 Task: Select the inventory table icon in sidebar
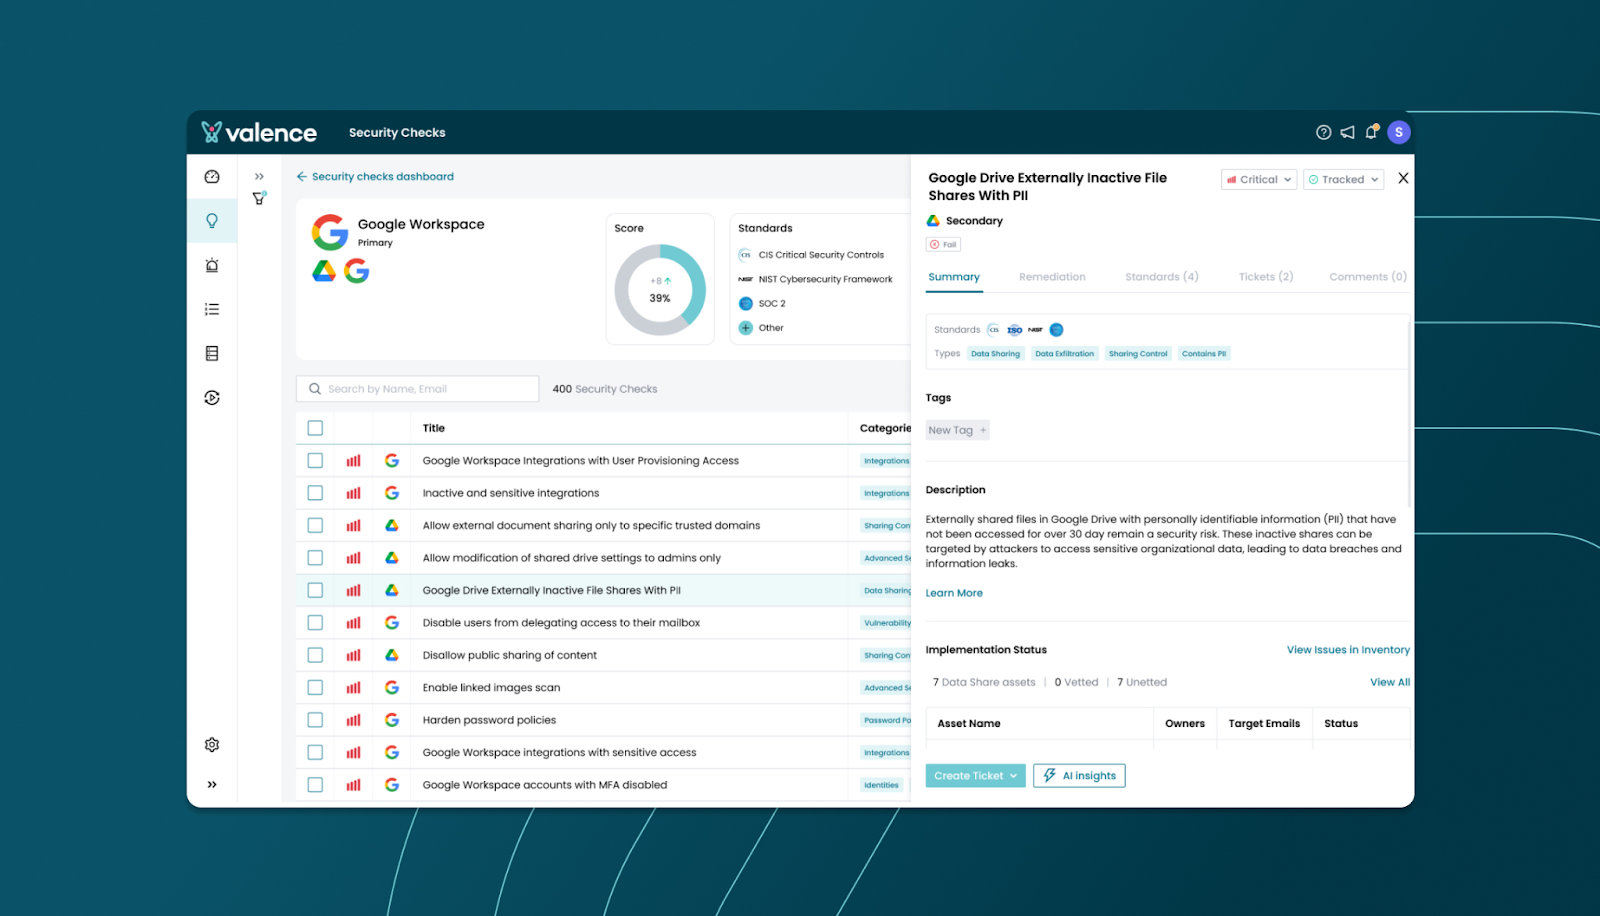212,352
